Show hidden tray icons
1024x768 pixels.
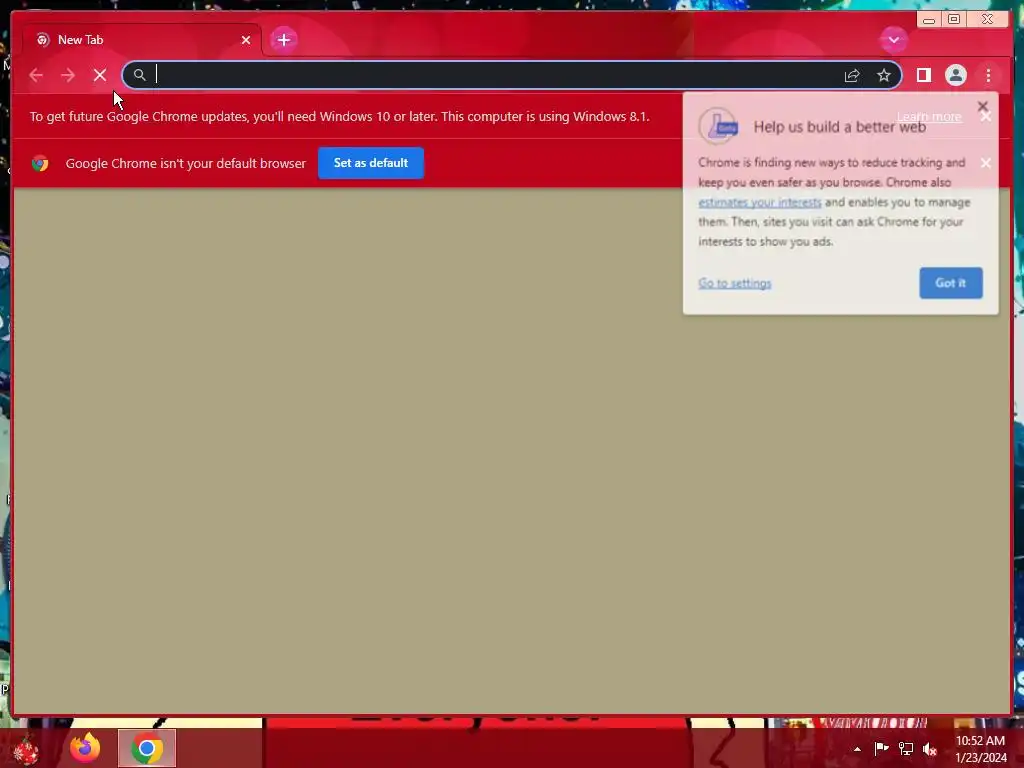pyautogui.click(x=857, y=749)
